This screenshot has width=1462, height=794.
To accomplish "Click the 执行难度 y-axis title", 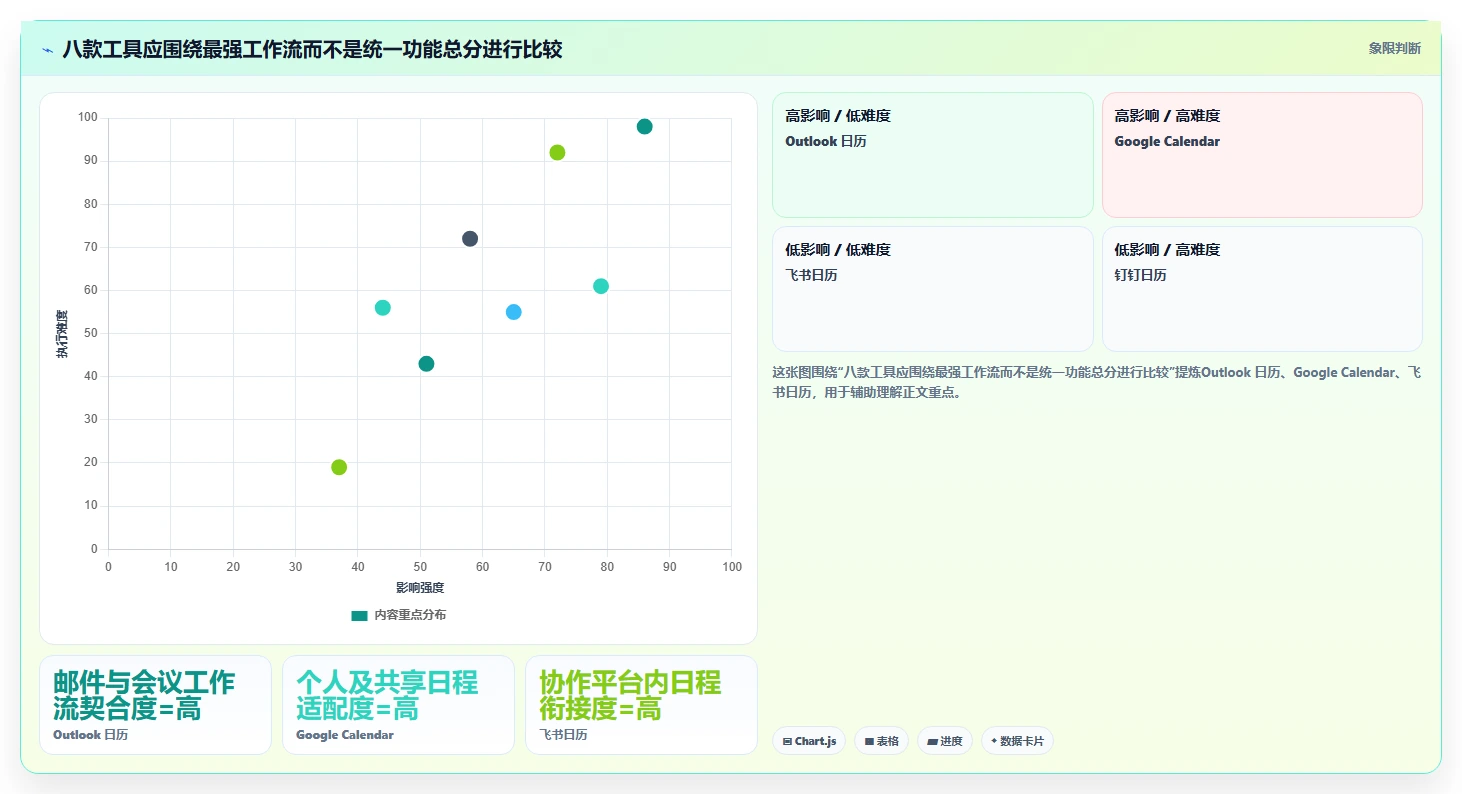I will (62, 334).
